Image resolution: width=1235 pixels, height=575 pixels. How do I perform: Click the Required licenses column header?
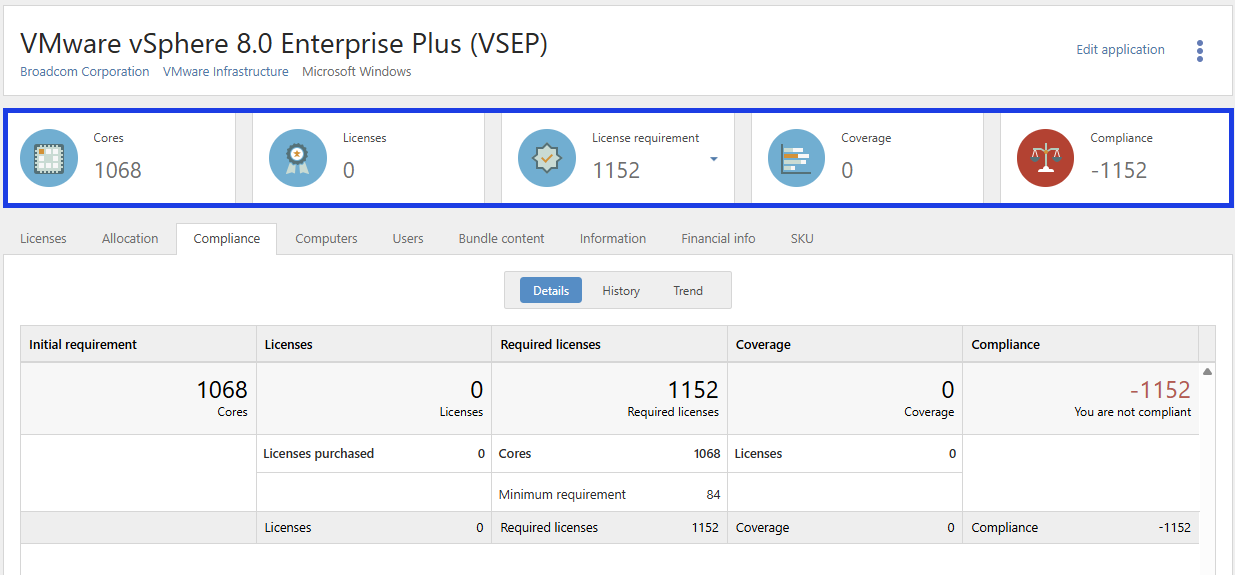[609, 344]
